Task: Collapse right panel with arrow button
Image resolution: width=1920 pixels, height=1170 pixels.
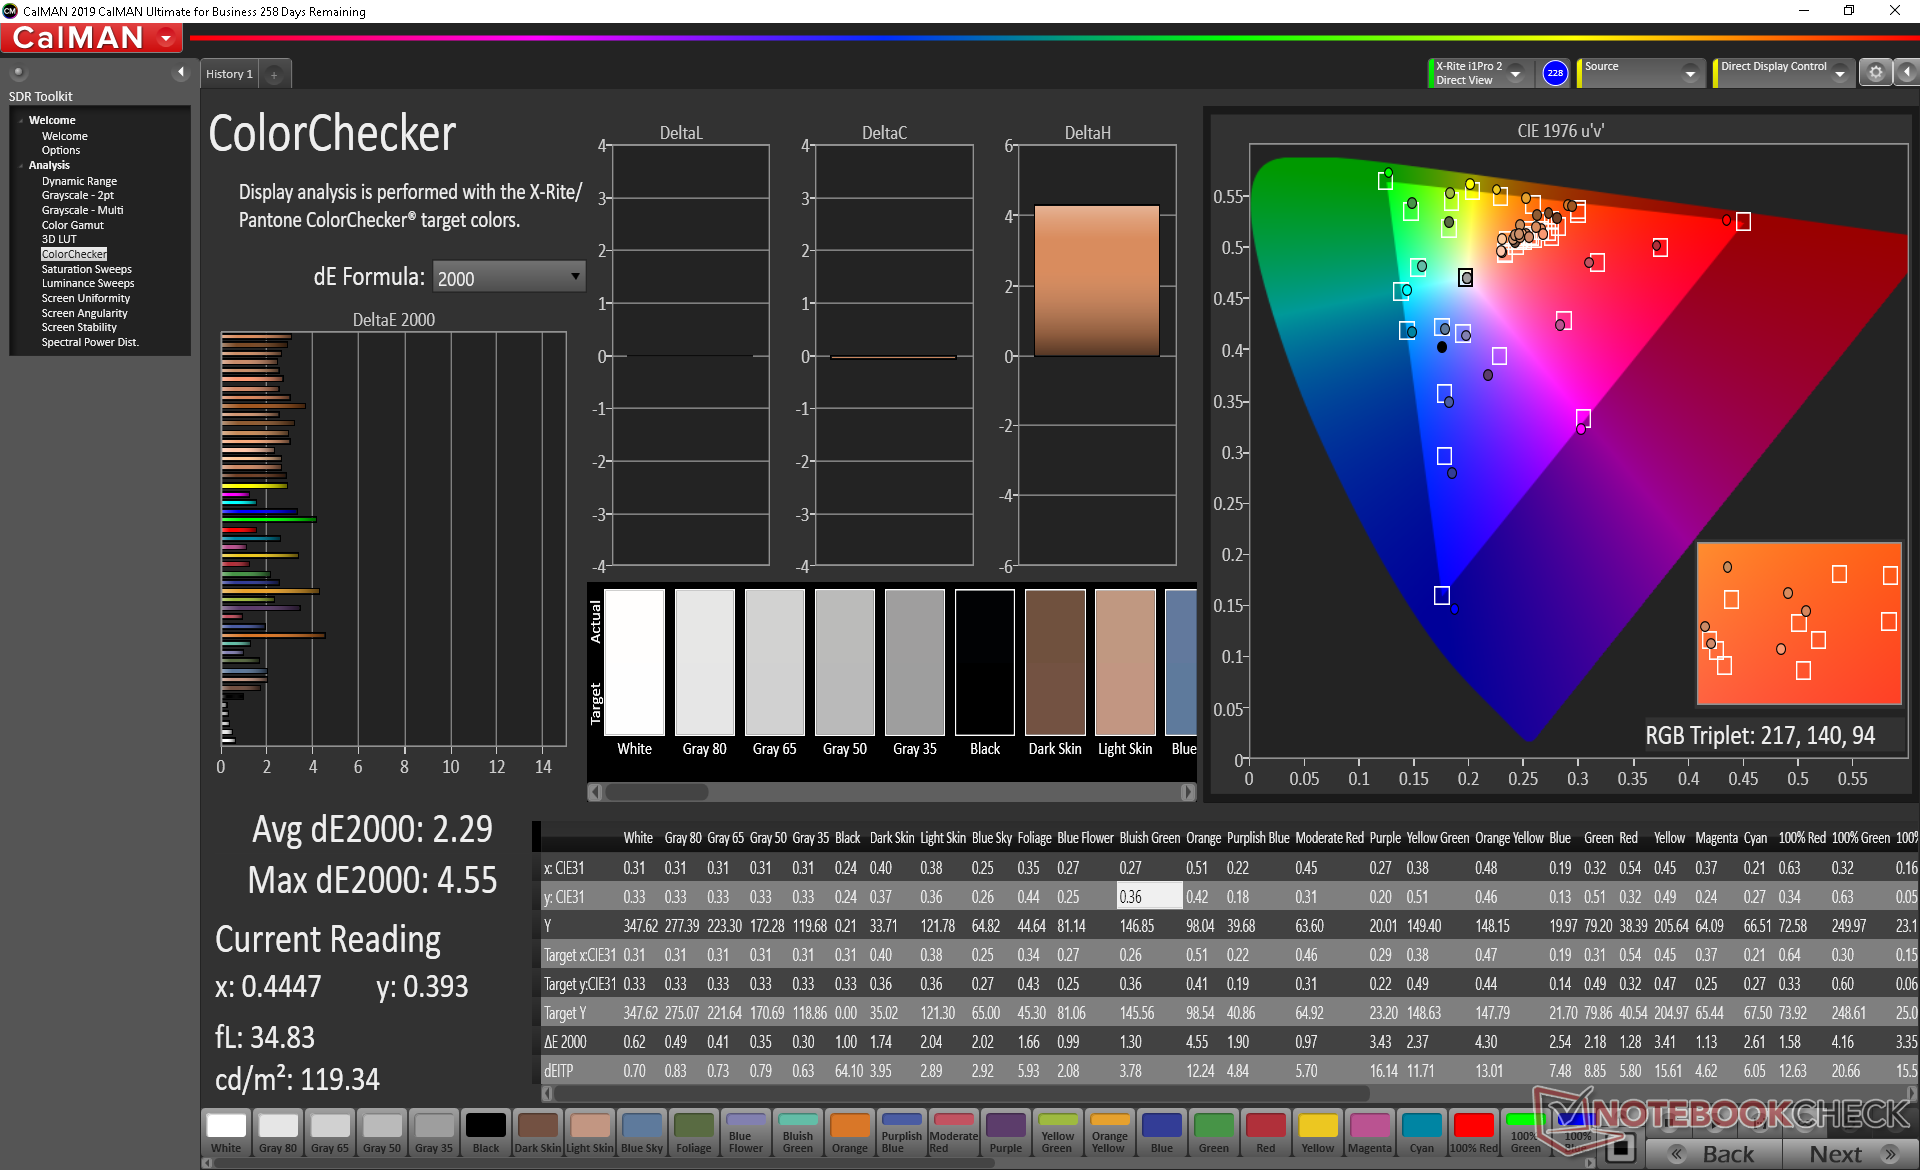Action: [x=1906, y=73]
